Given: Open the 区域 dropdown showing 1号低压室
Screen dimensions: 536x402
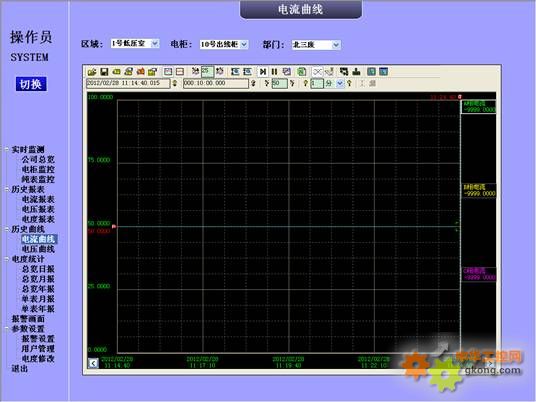Looking at the screenshot, I should coord(135,44).
